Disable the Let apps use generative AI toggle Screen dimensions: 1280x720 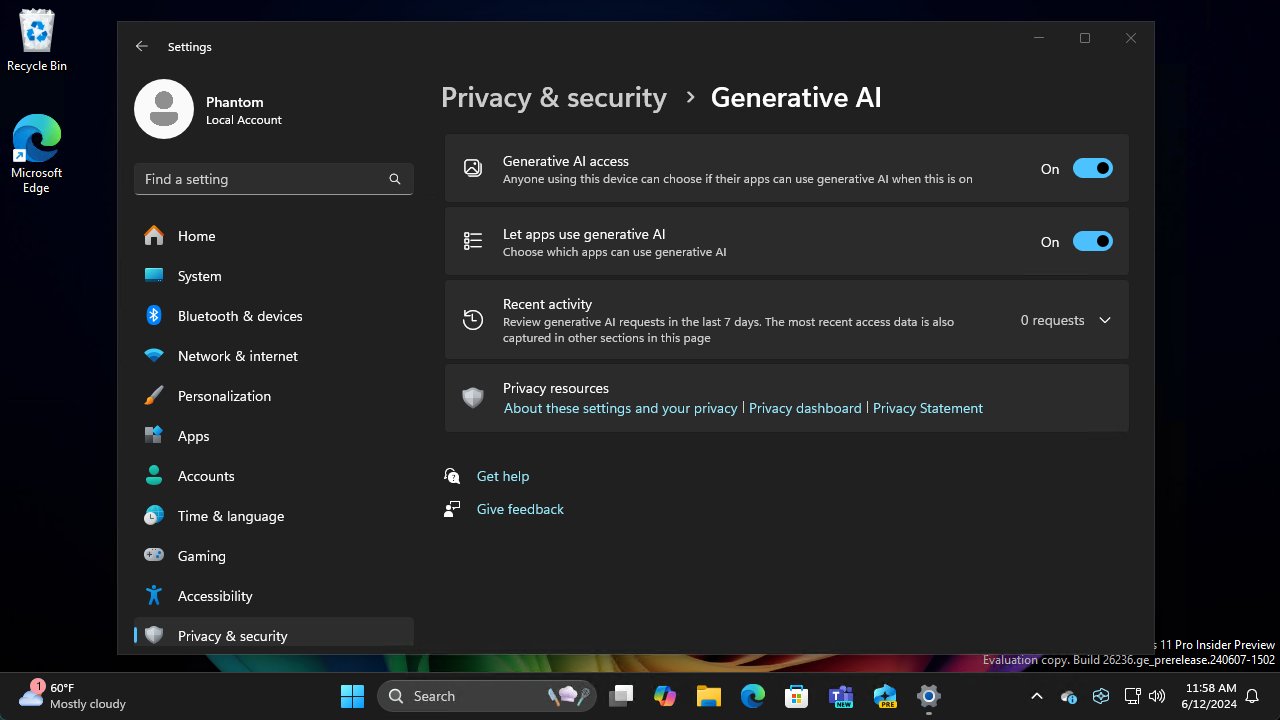point(1092,242)
